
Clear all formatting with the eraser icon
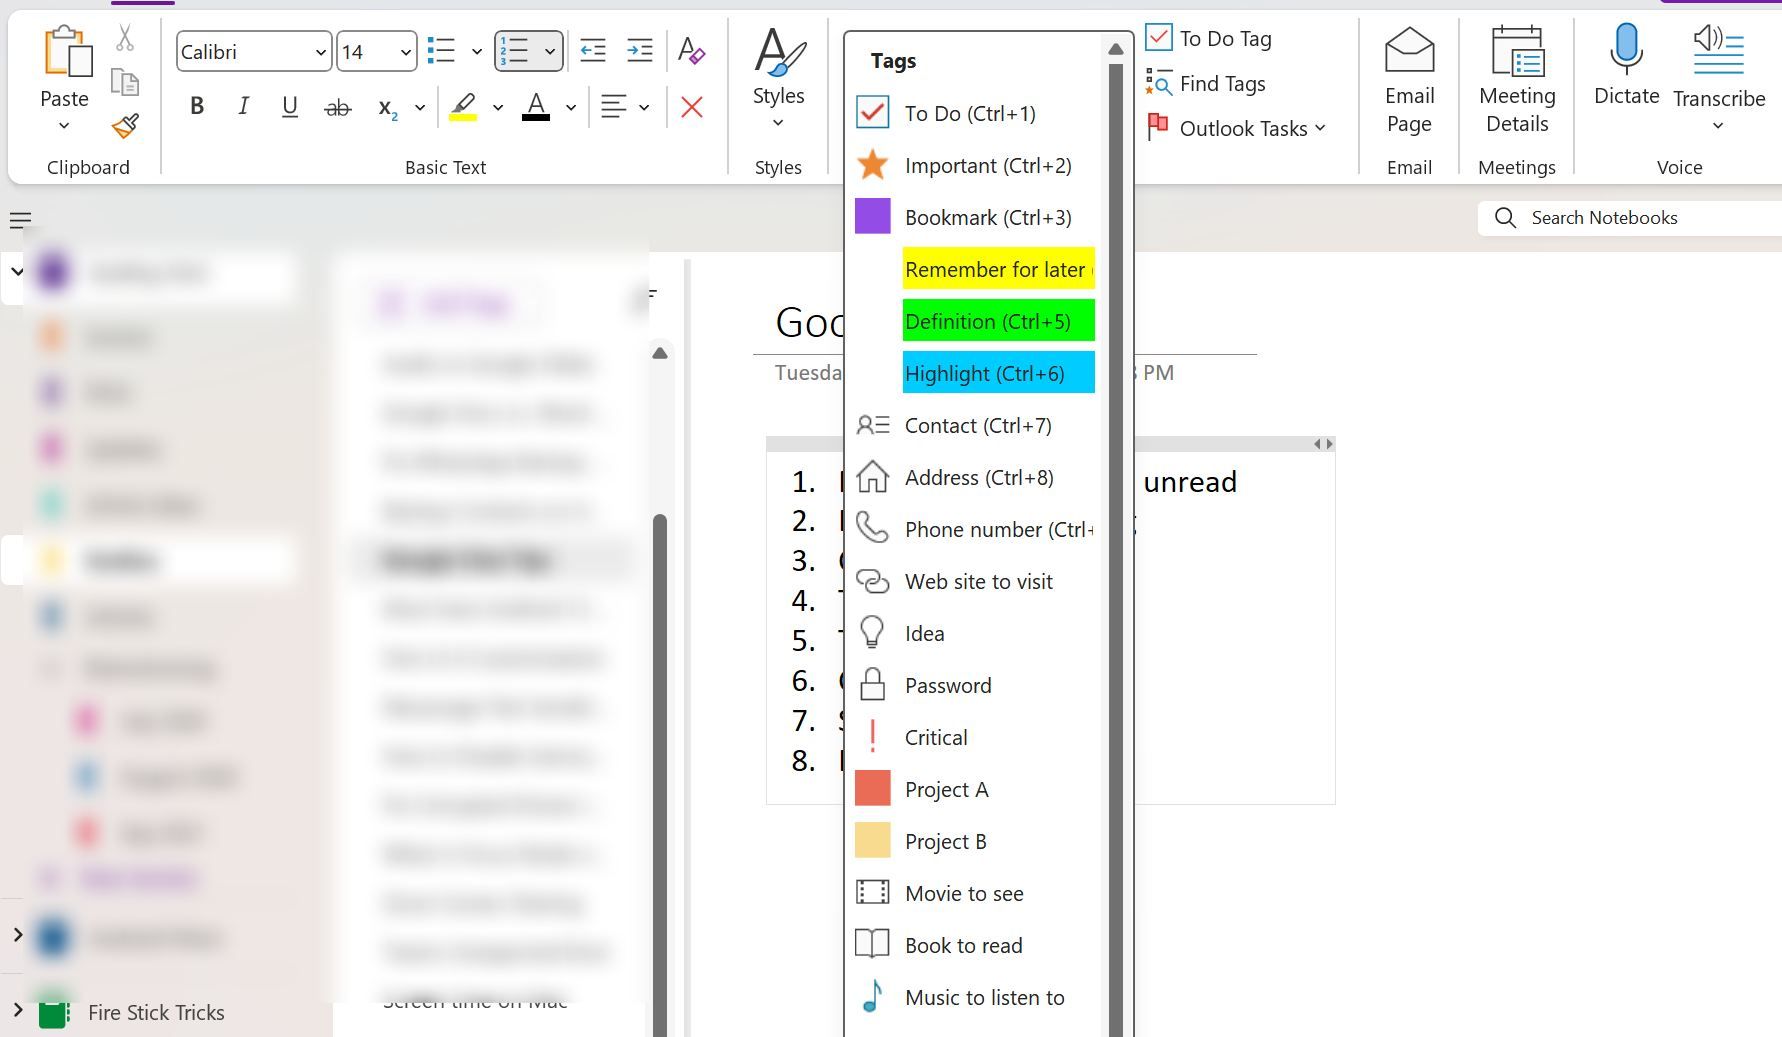click(691, 49)
